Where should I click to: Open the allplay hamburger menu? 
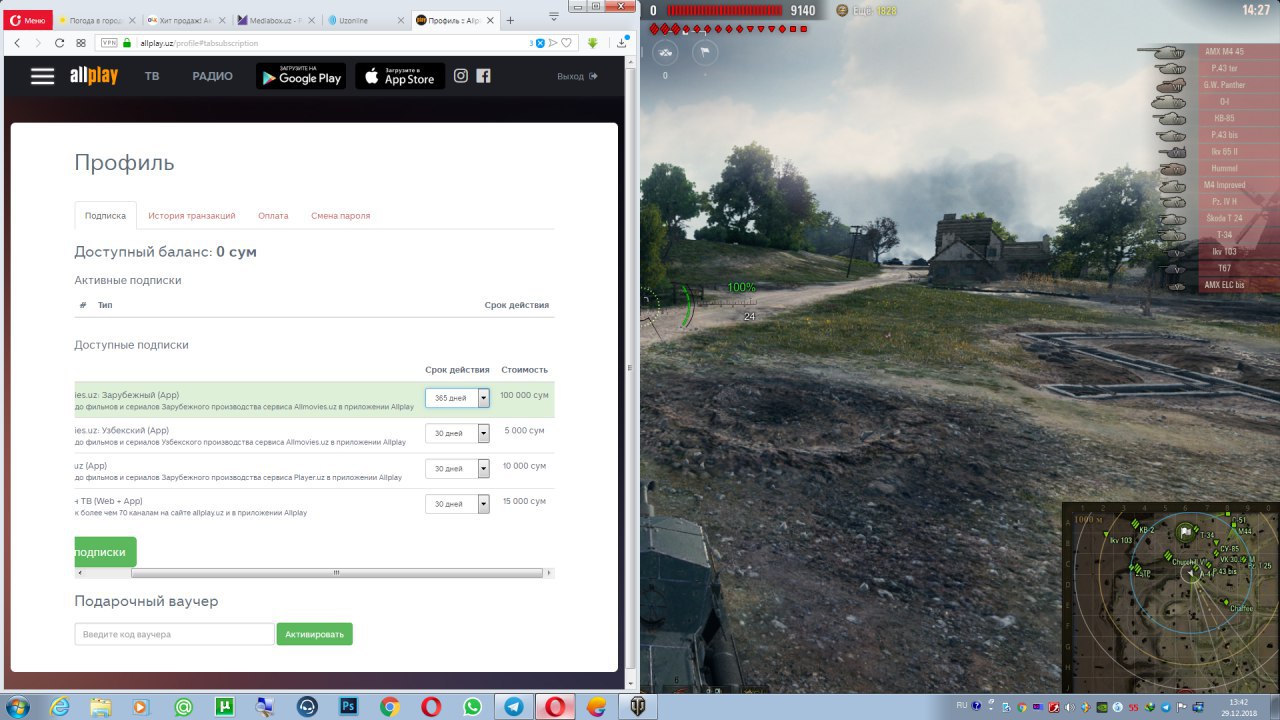pos(42,76)
